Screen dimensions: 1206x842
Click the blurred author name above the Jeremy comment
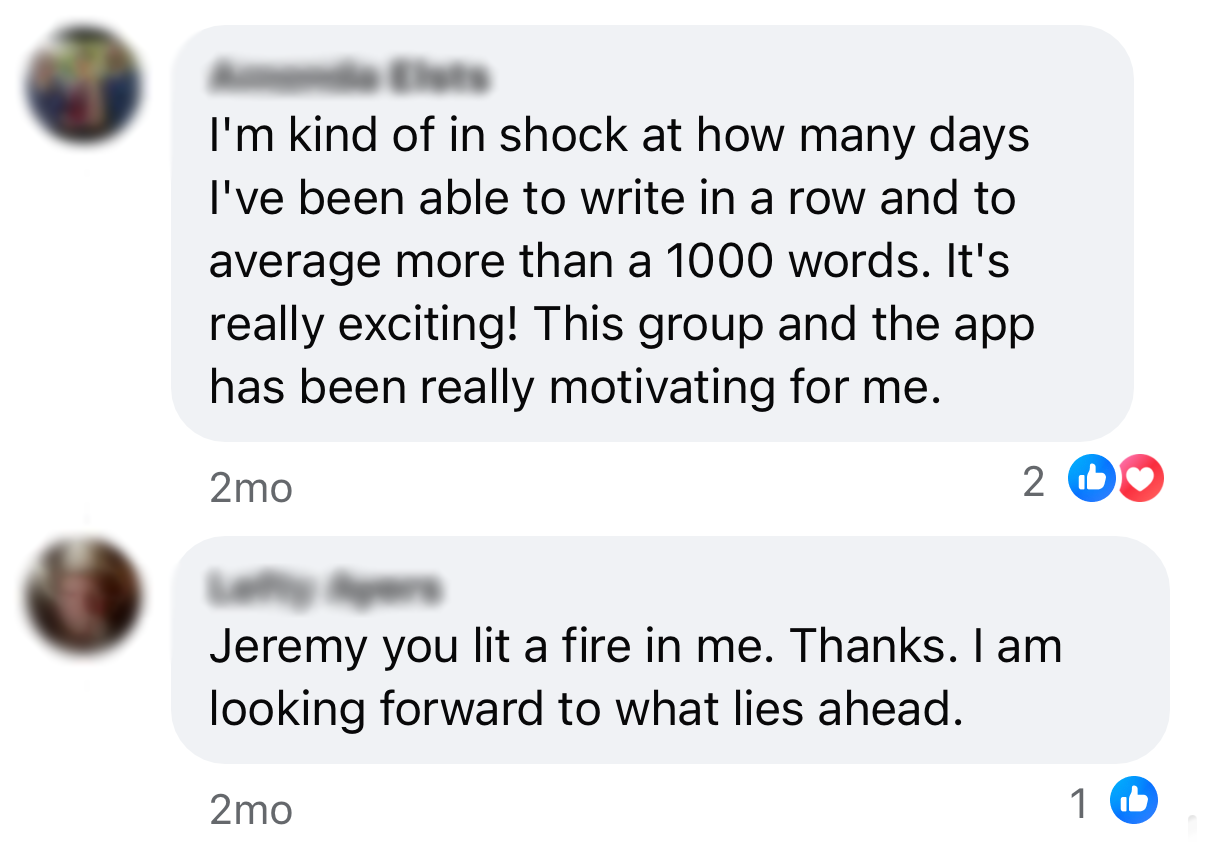[324, 589]
